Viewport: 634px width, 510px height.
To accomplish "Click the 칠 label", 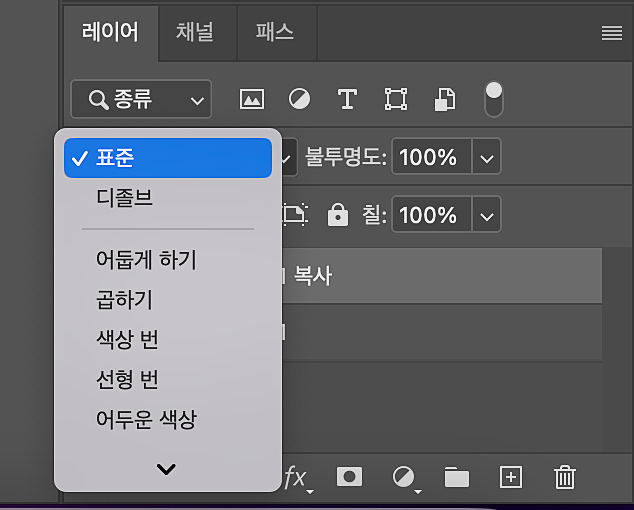I will point(374,214).
